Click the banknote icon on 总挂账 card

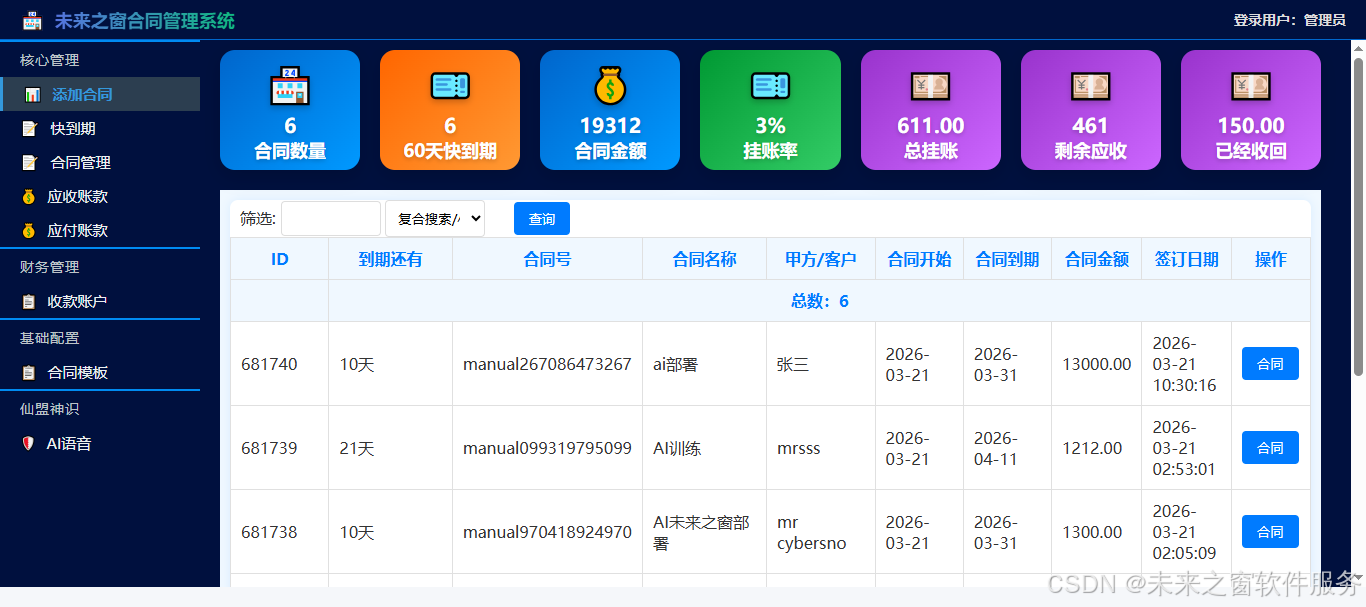[931, 86]
